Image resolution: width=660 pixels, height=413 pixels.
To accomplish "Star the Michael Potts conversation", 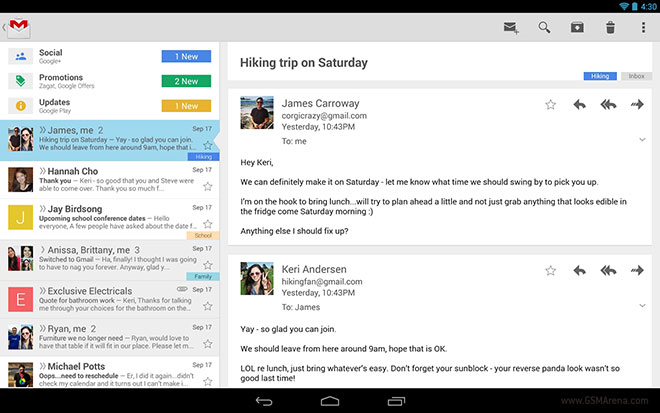I will point(208,381).
